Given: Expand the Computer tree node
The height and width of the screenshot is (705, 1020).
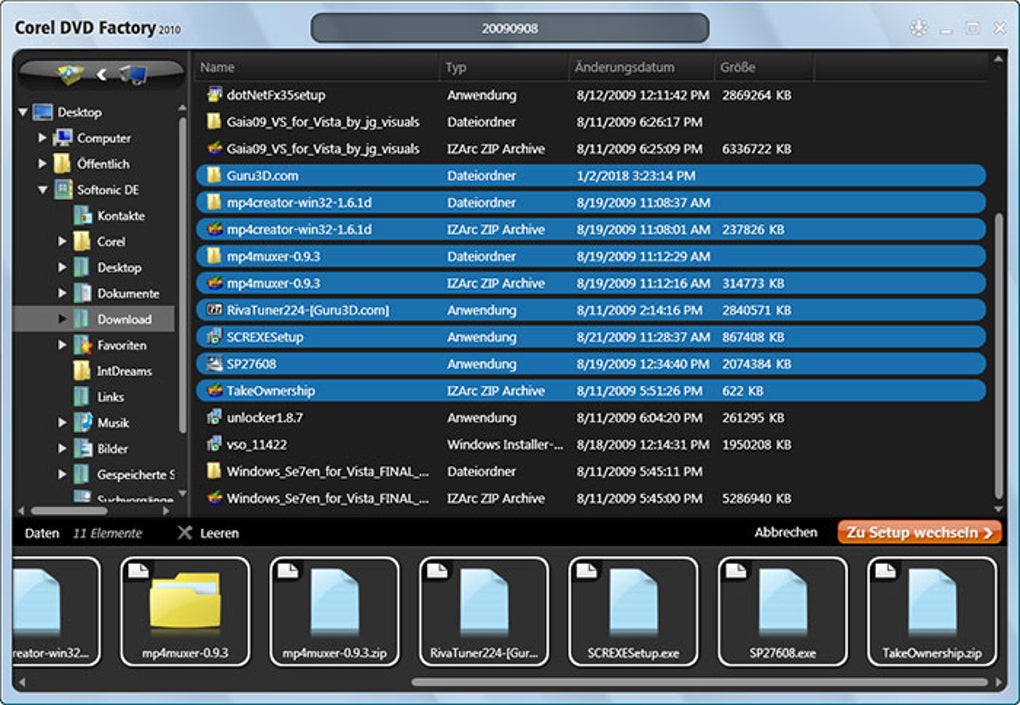Looking at the screenshot, I should click(42, 138).
